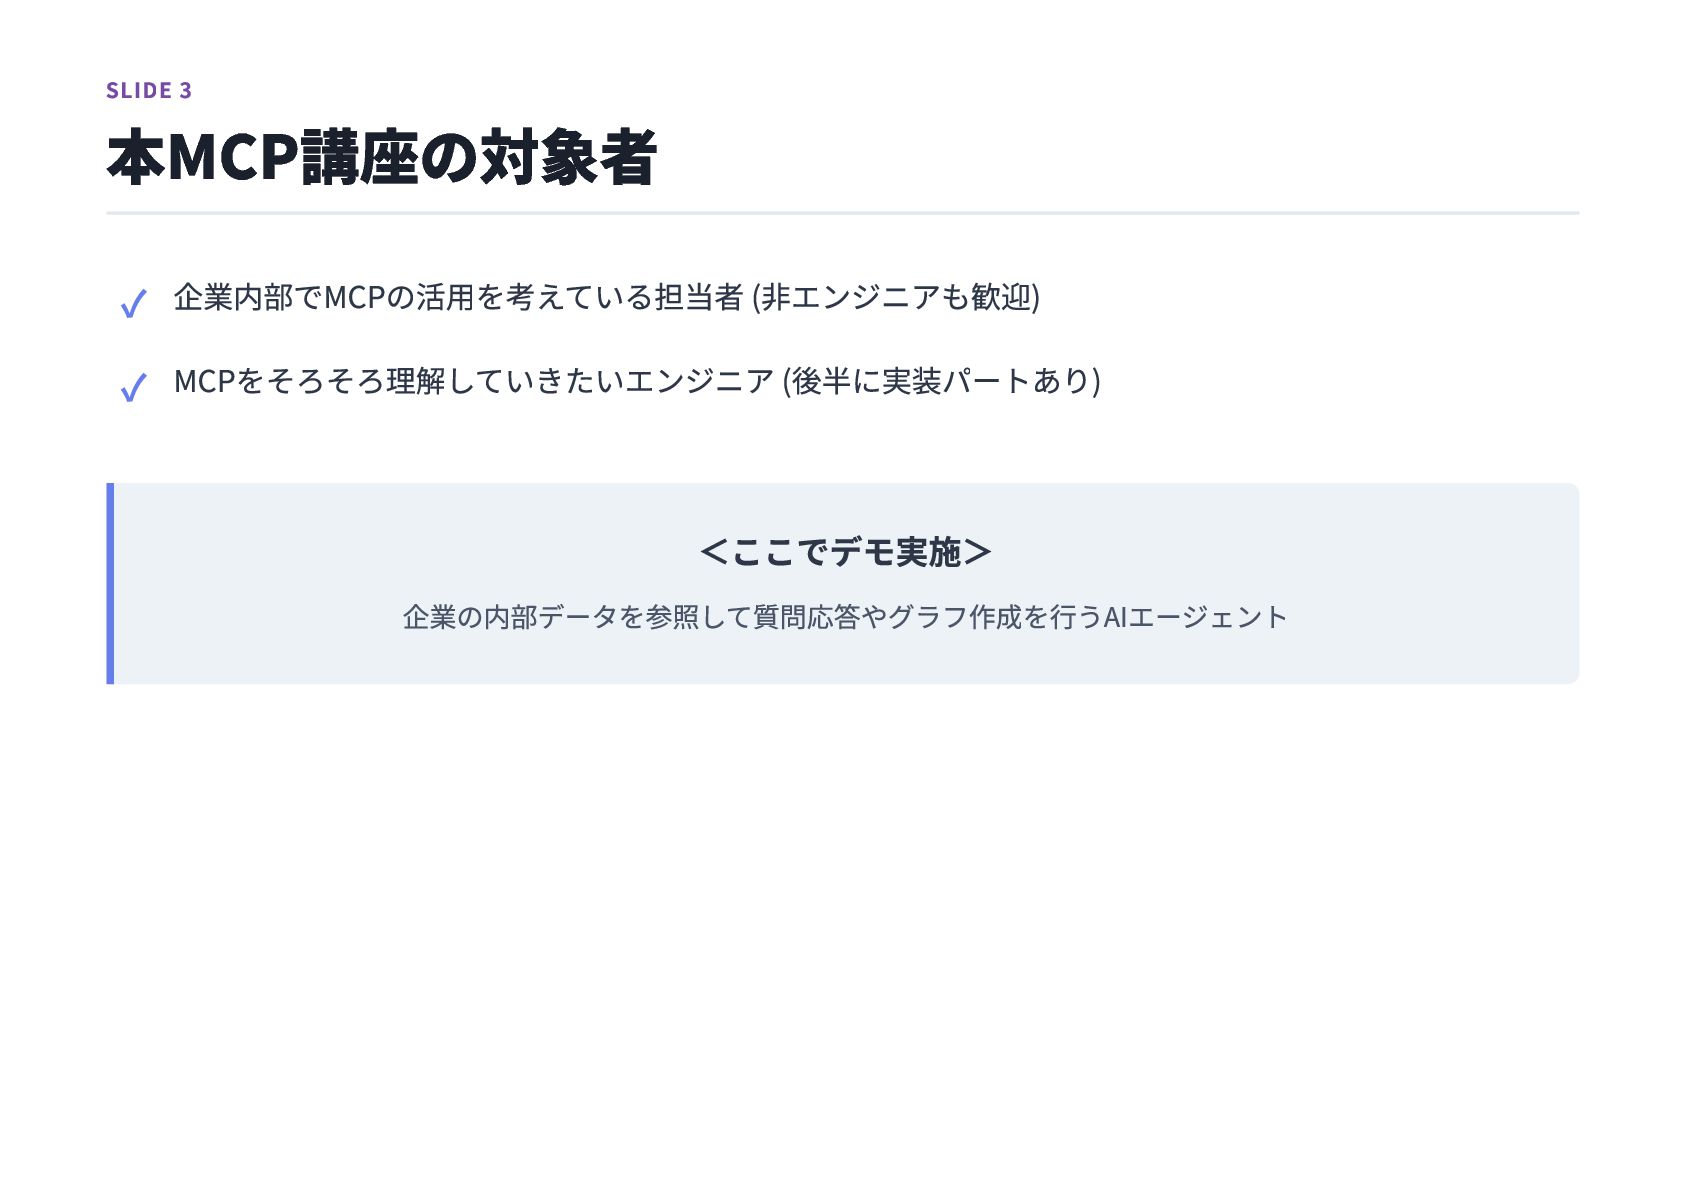
Task: Click the ＜ここでデモ実施＞ heading
Action: pos(845,552)
